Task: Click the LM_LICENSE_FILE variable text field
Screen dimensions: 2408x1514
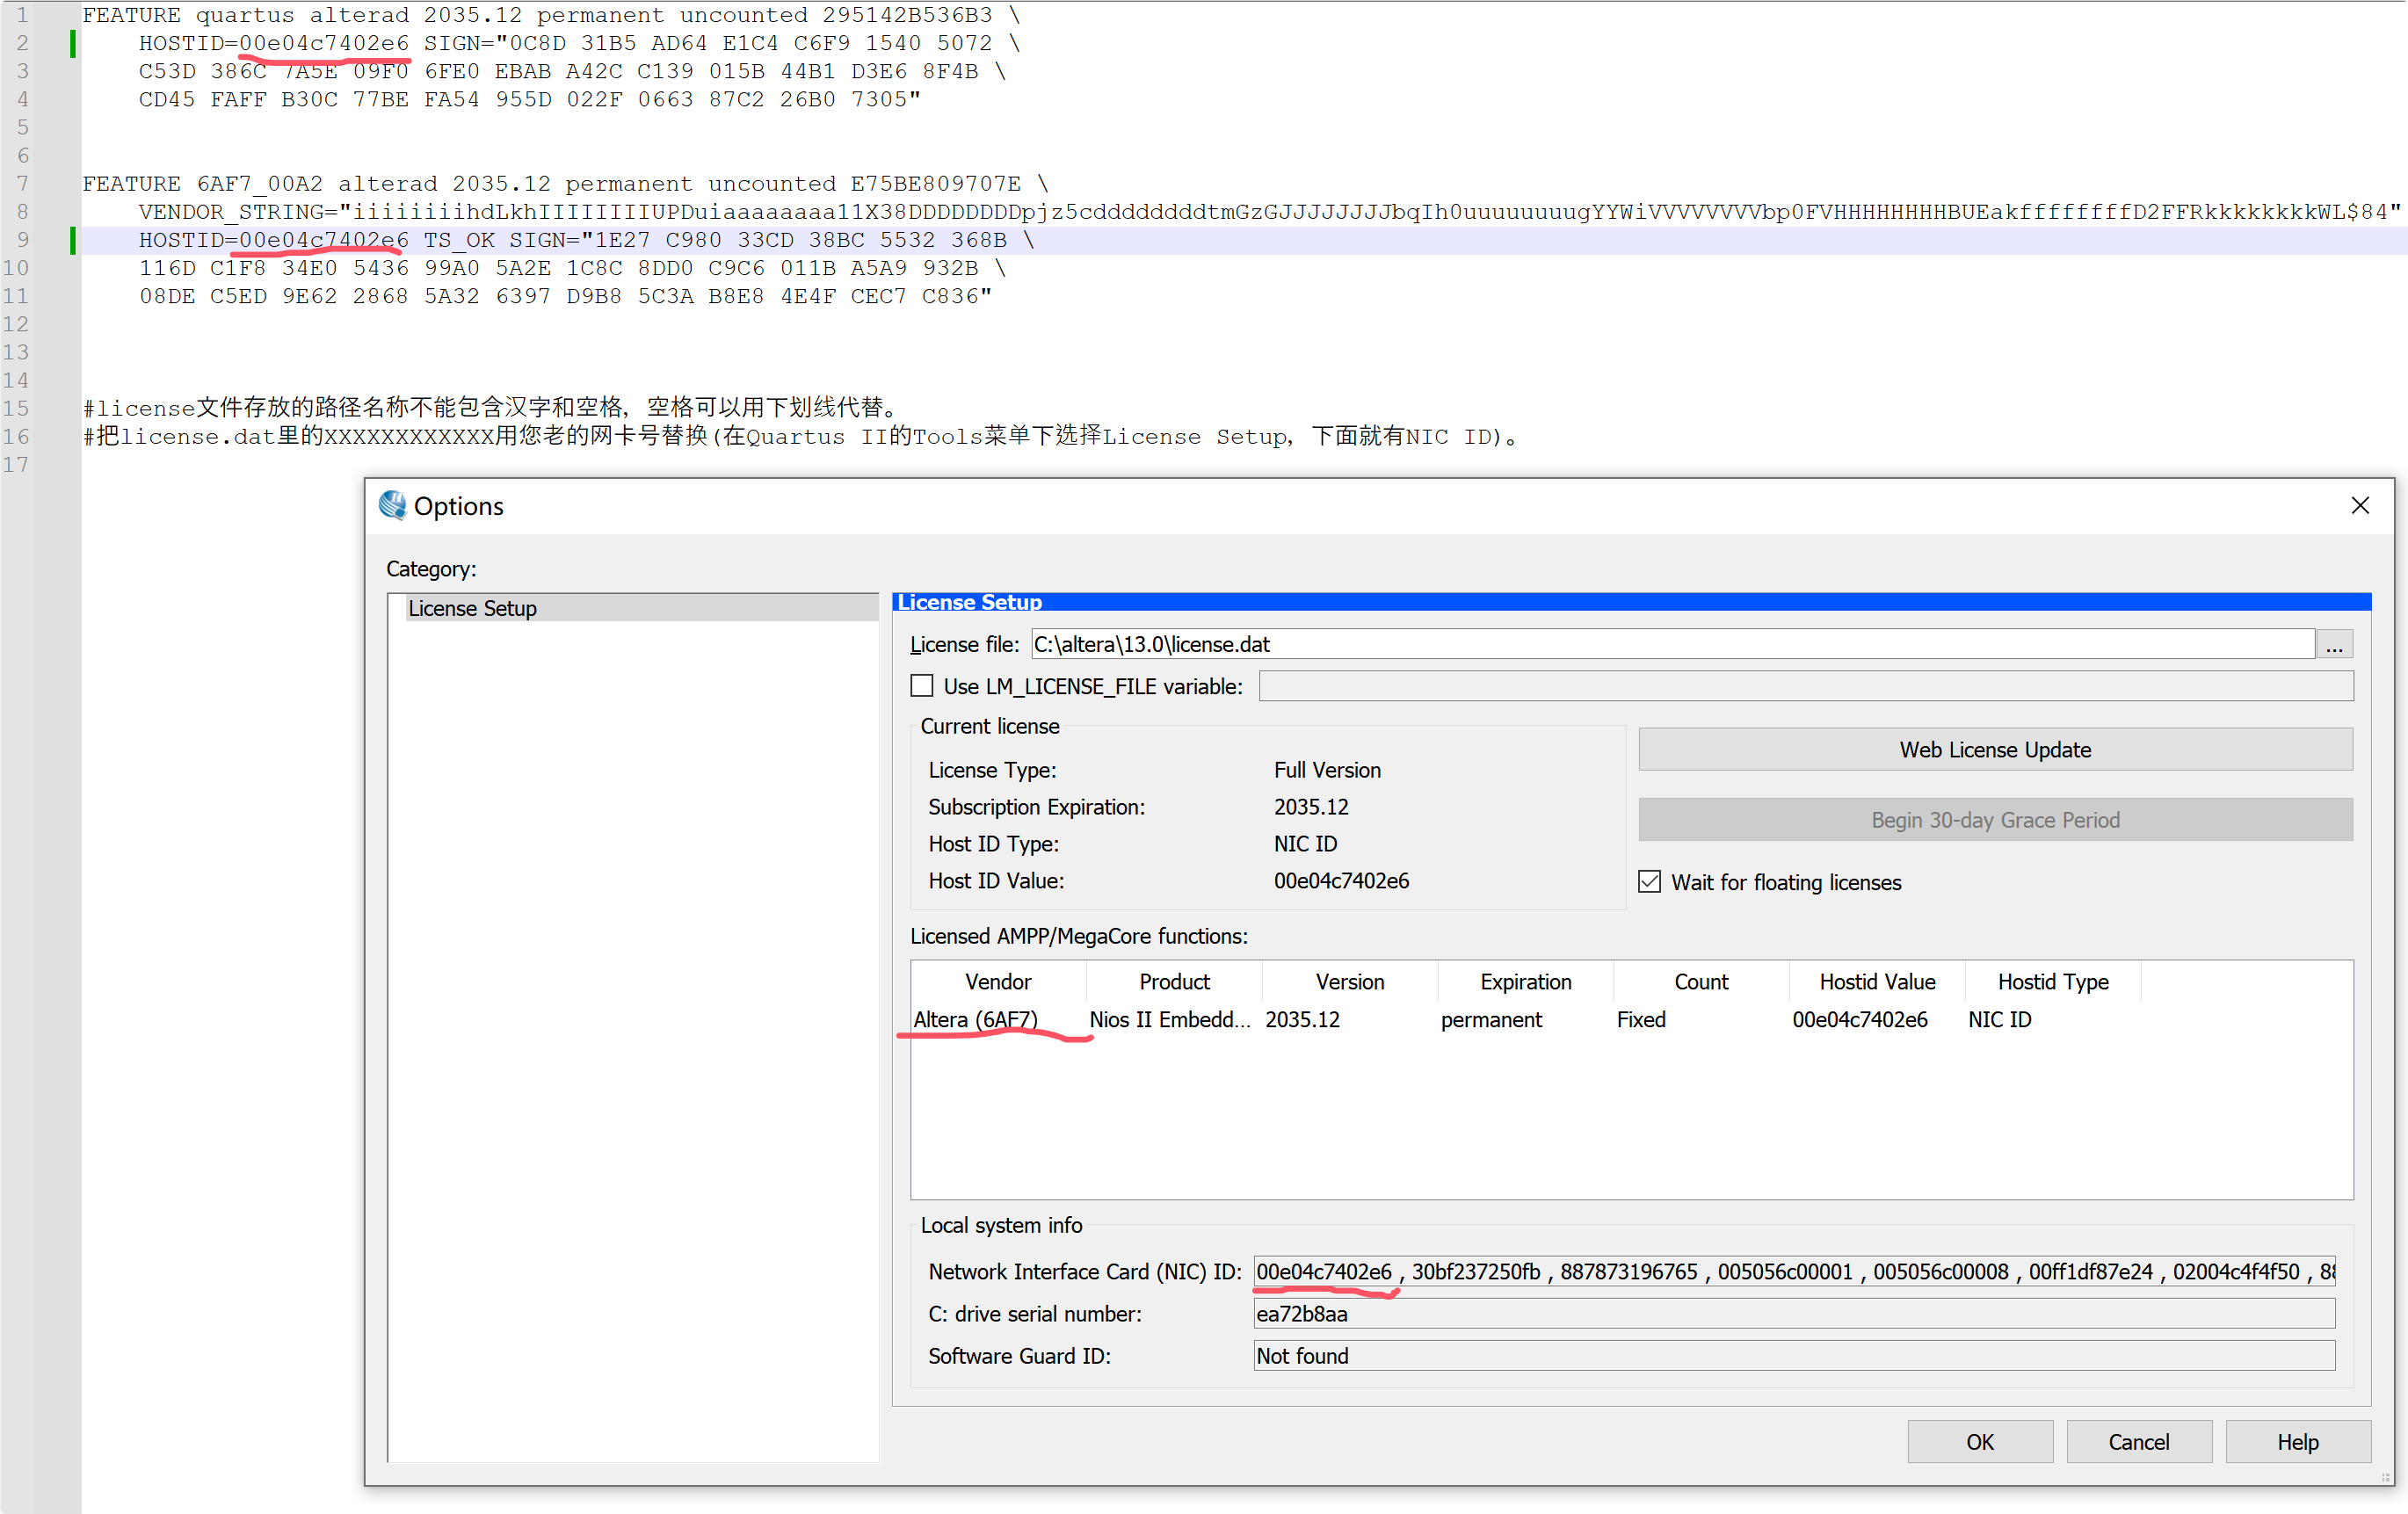Action: [1805, 686]
